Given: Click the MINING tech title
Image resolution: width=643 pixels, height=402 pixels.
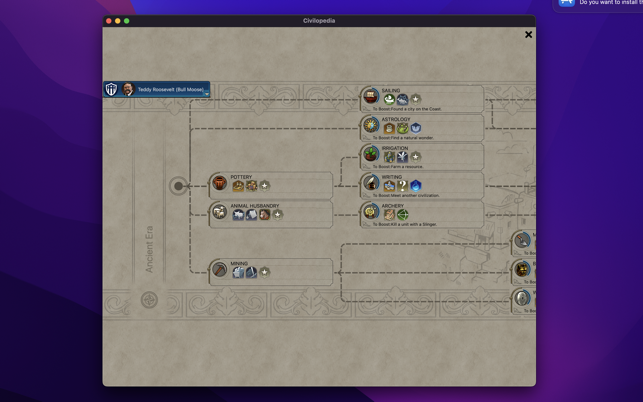Looking at the screenshot, I should tap(239, 264).
